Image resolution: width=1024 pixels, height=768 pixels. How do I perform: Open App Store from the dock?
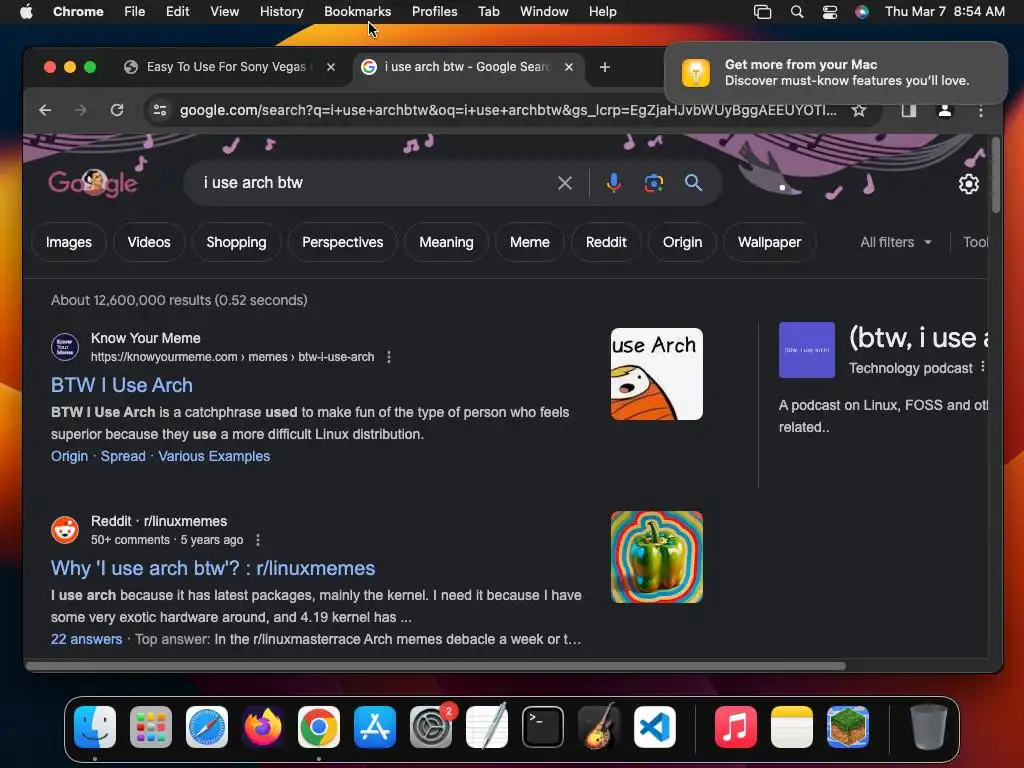pos(375,727)
